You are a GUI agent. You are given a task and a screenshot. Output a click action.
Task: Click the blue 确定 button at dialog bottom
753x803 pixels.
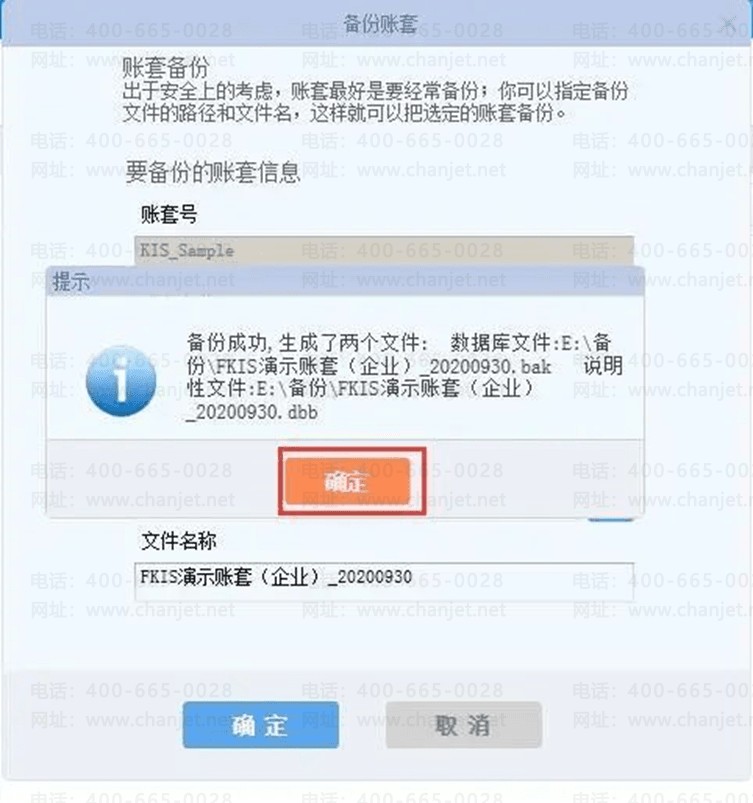point(261,725)
